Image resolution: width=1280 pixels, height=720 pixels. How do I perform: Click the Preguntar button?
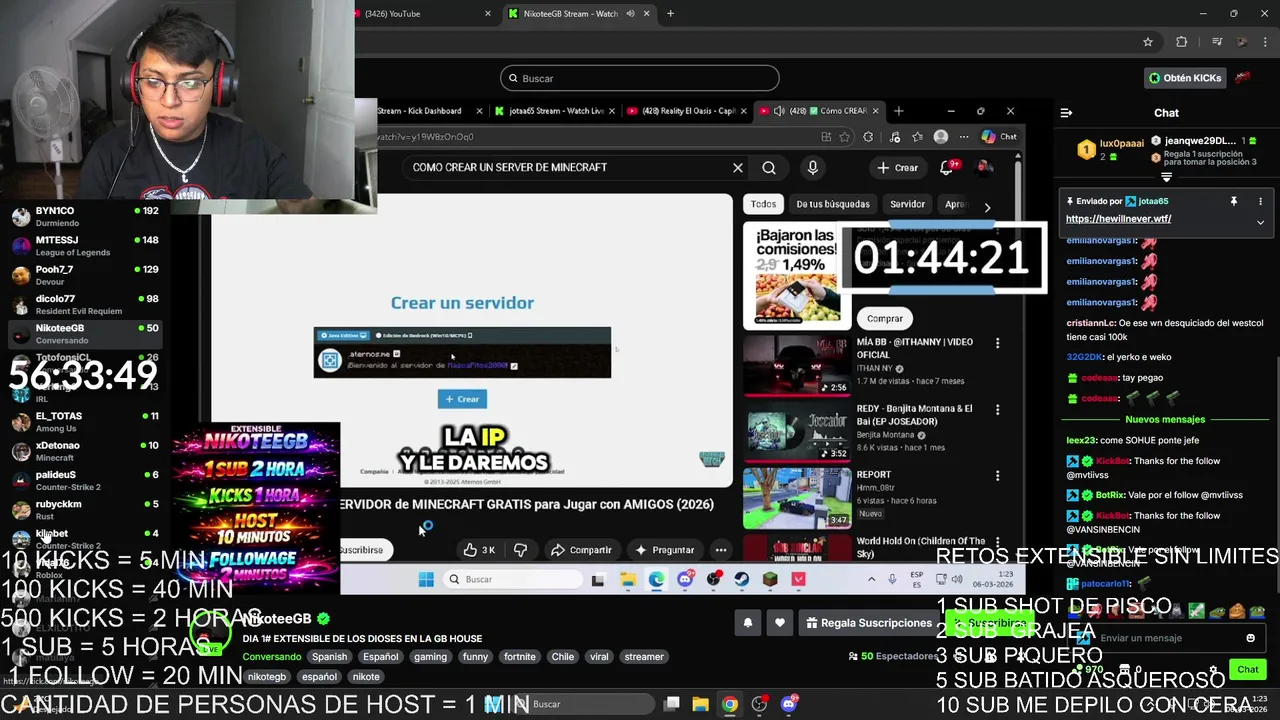coord(664,550)
